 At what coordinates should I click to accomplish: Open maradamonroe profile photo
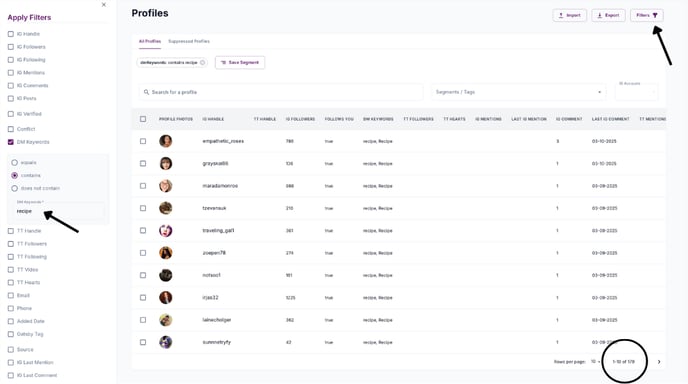coord(165,186)
